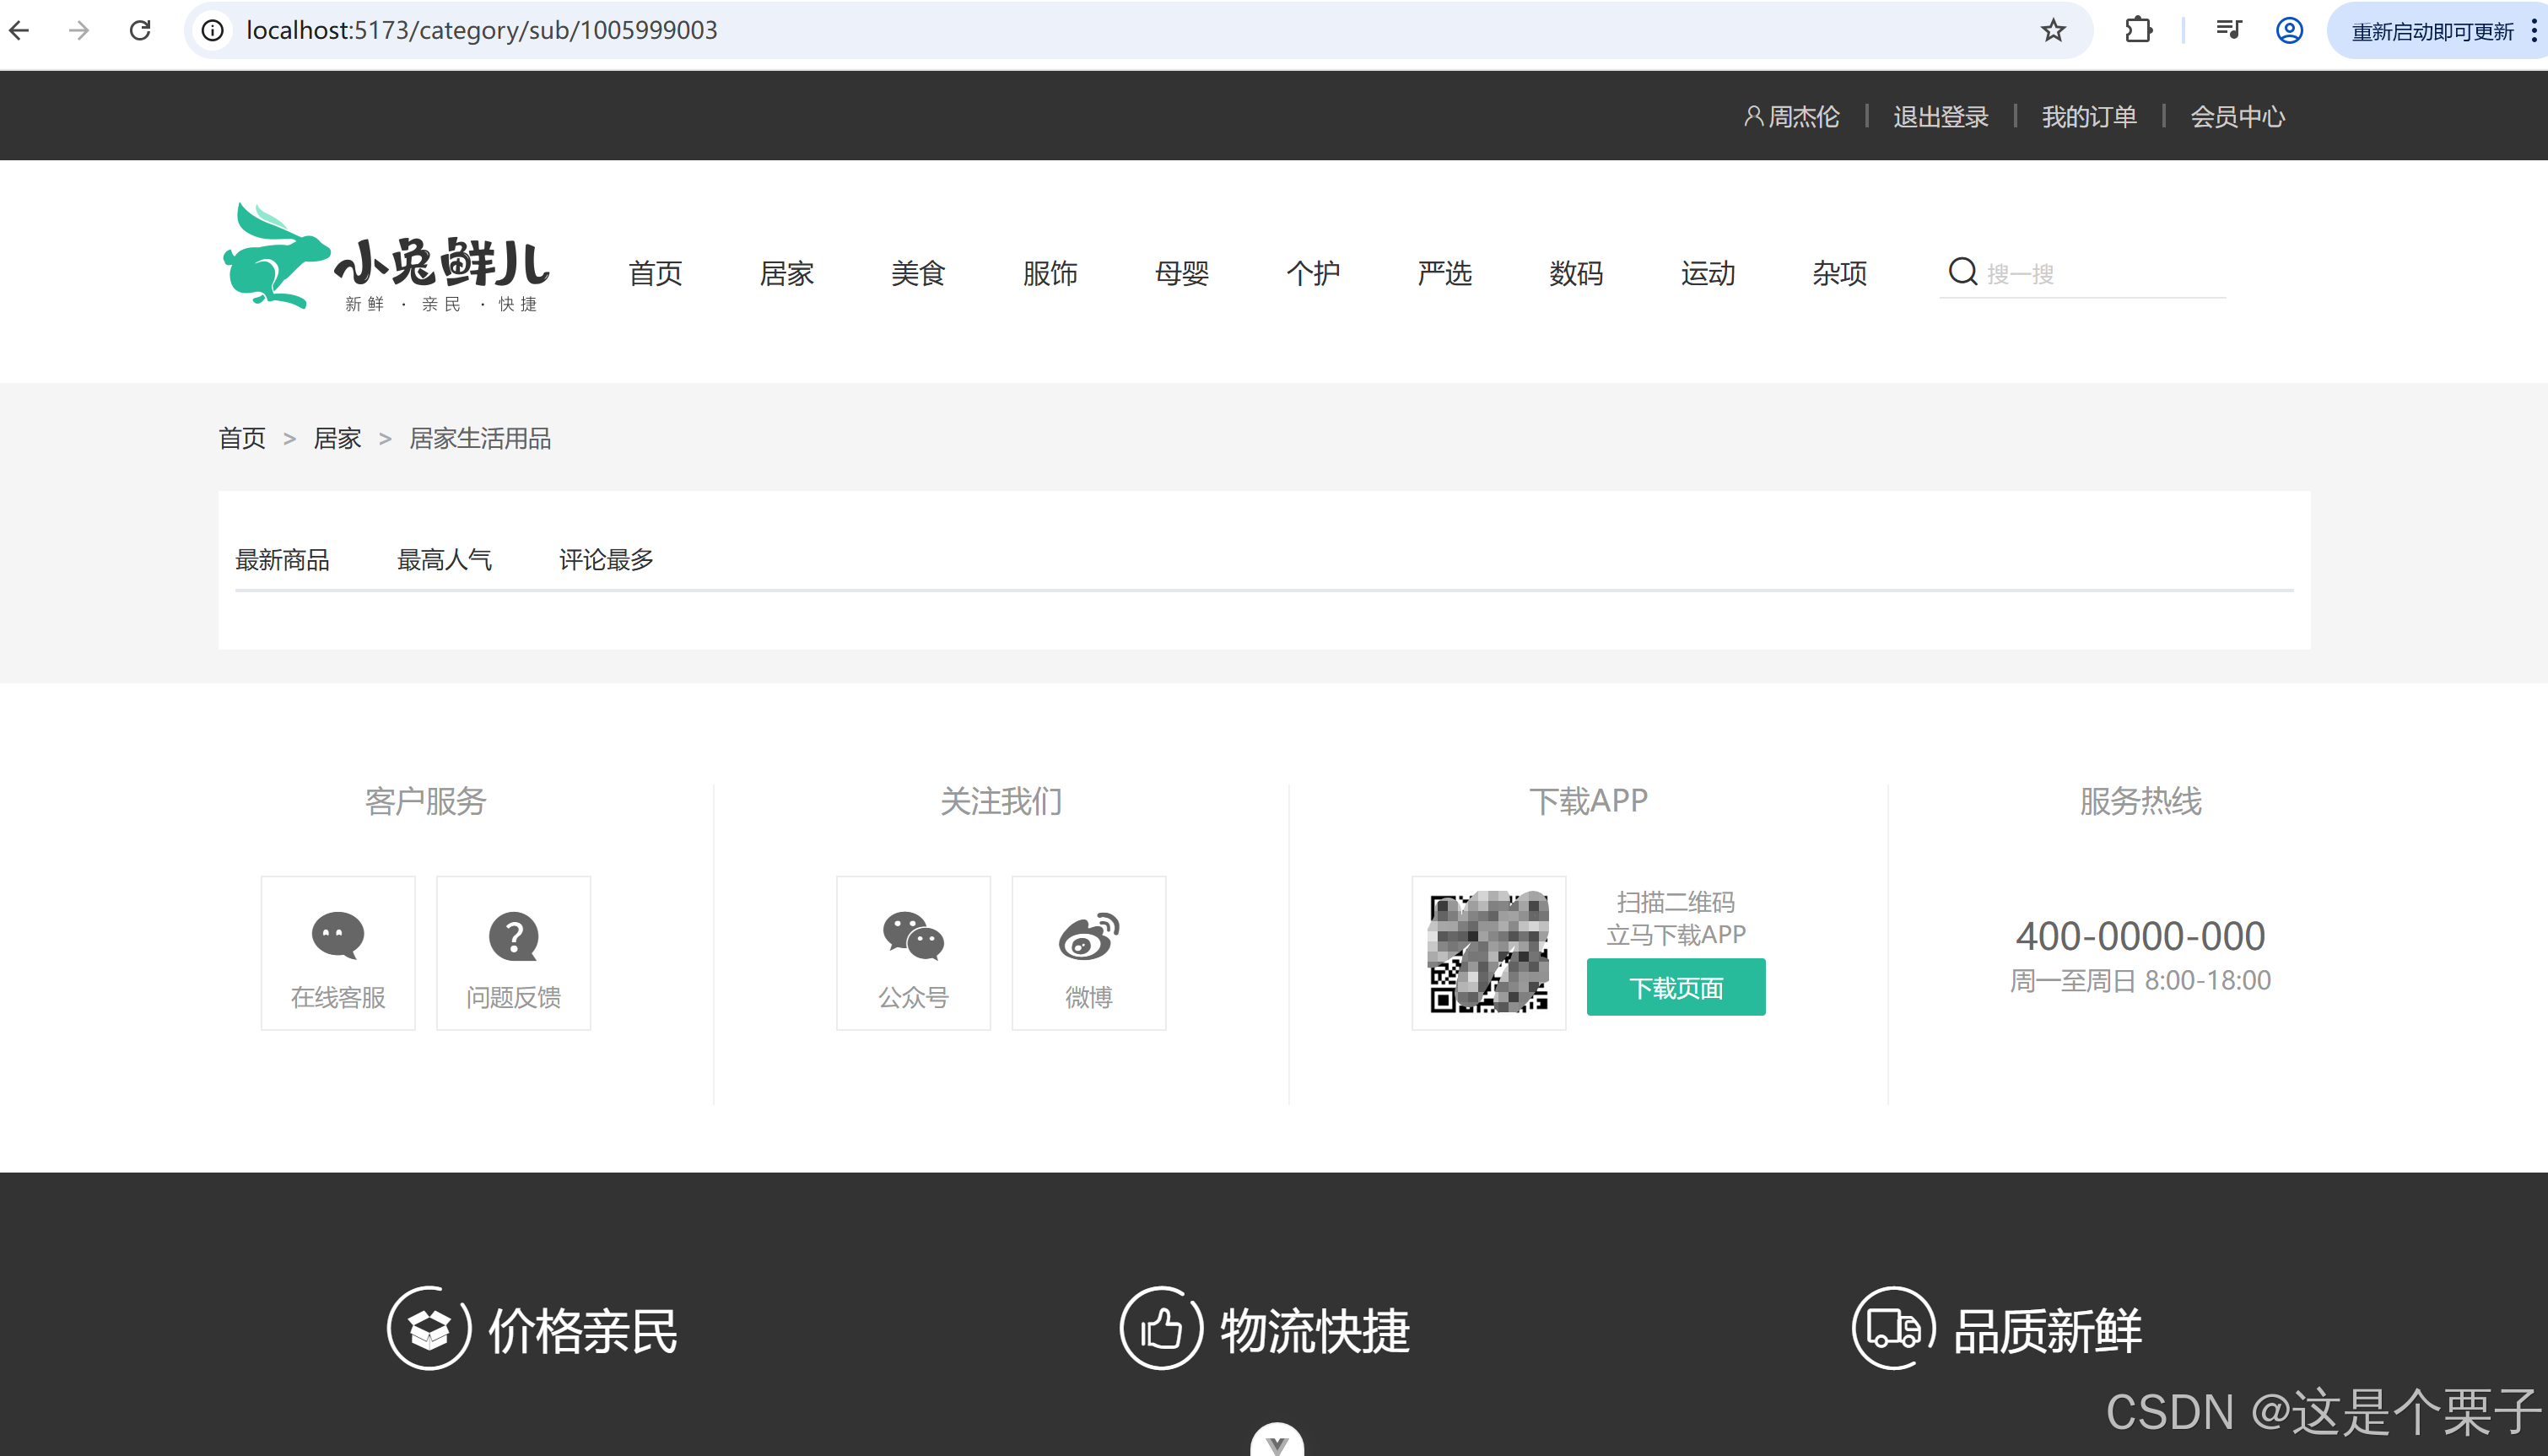2548x1456 pixels.
Task: Click the 小兔鲜儿 rabbit logo
Action: coord(385,258)
